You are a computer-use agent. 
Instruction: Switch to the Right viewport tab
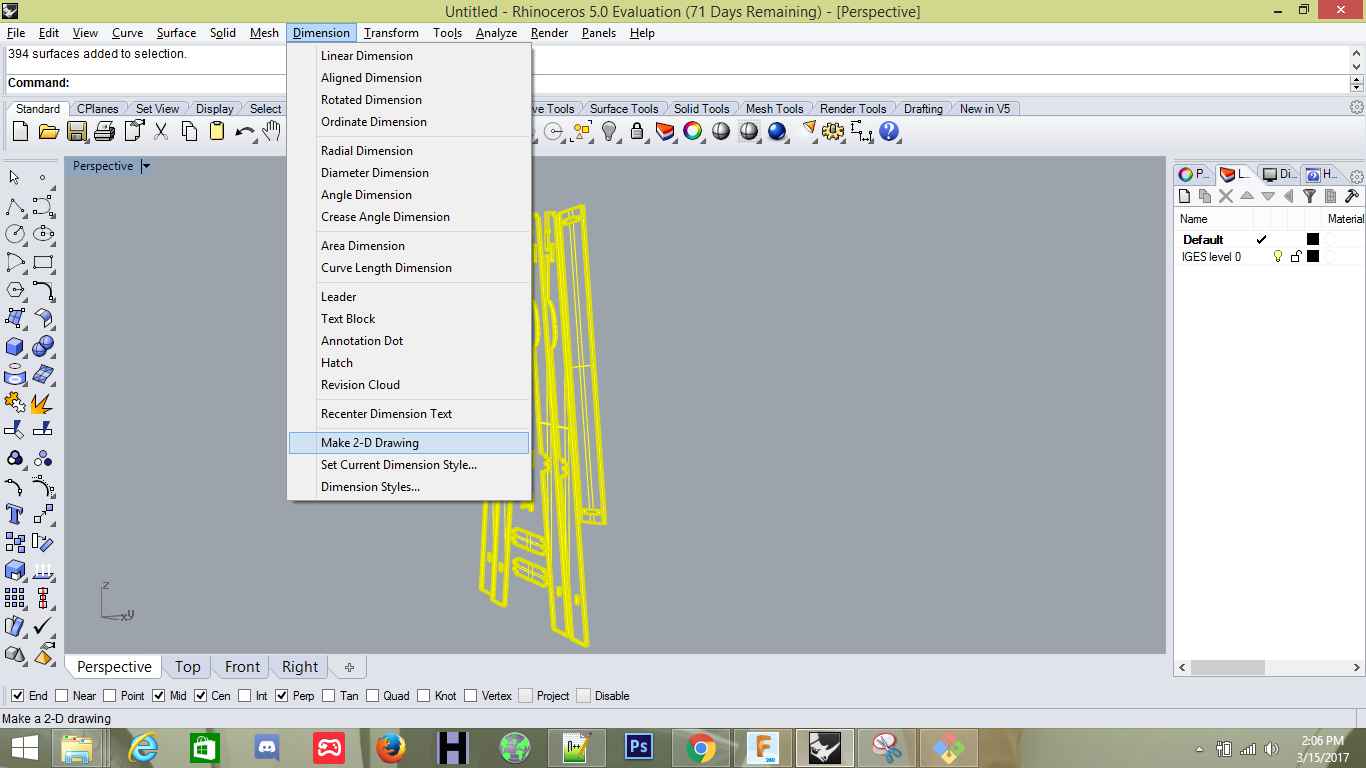(300, 667)
